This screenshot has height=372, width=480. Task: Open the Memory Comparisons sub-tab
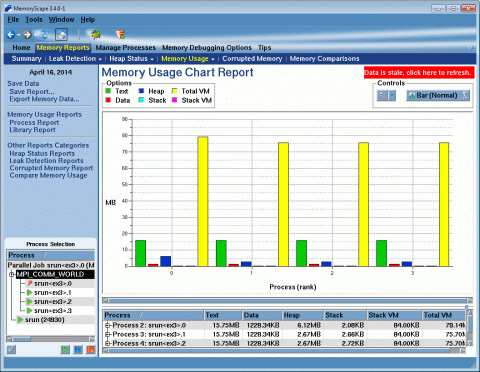click(x=324, y=59)
